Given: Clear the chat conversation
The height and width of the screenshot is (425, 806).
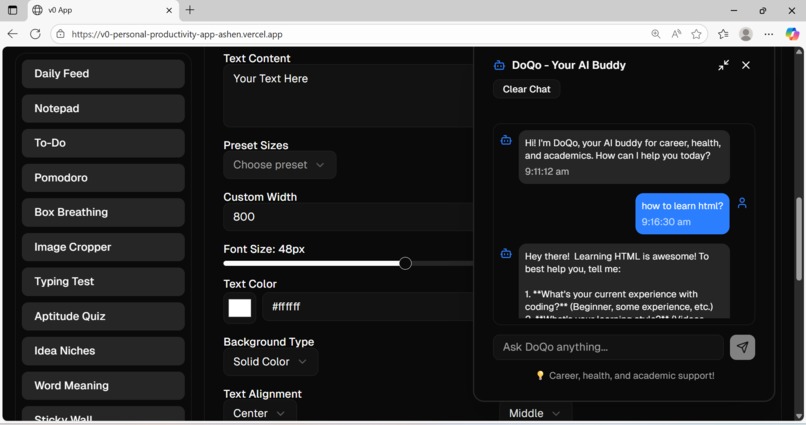Looking at the screenshot, I should point(526,89).
